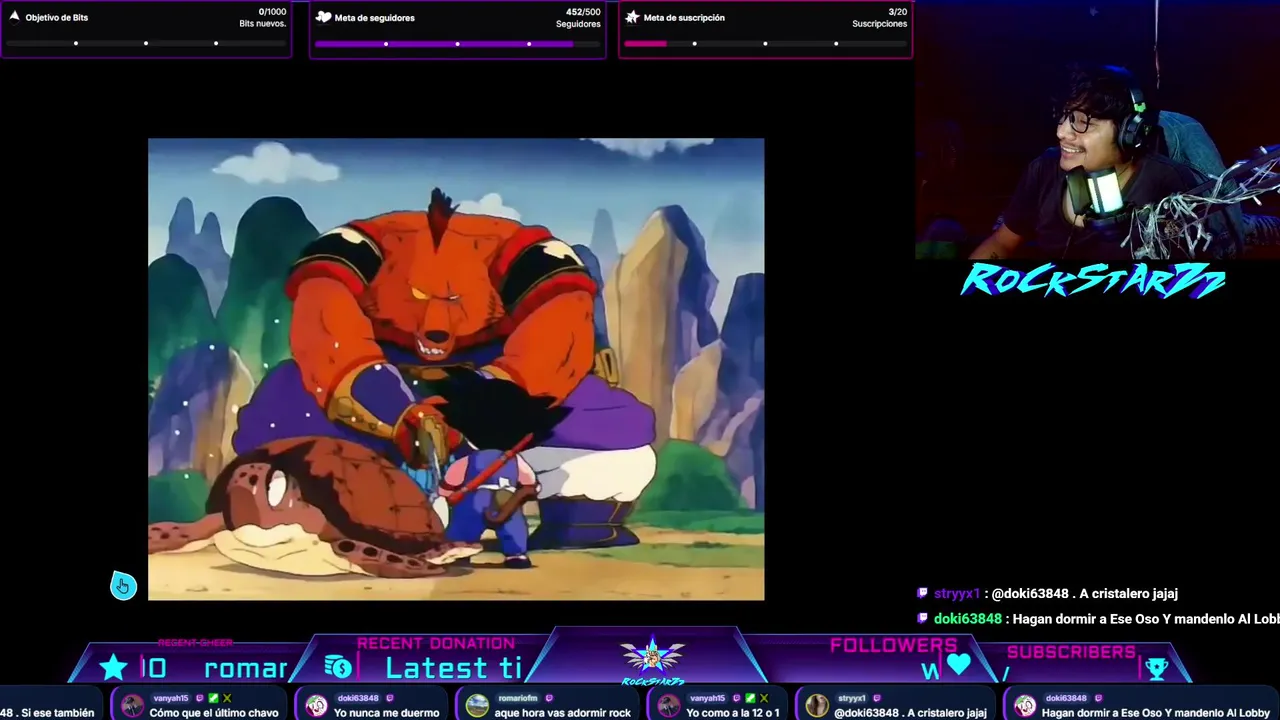Click the Twitch badge beside doki63848 in chat
Image resolution: width=1280 pixels, height=720 pixels.
pos(923,619)
